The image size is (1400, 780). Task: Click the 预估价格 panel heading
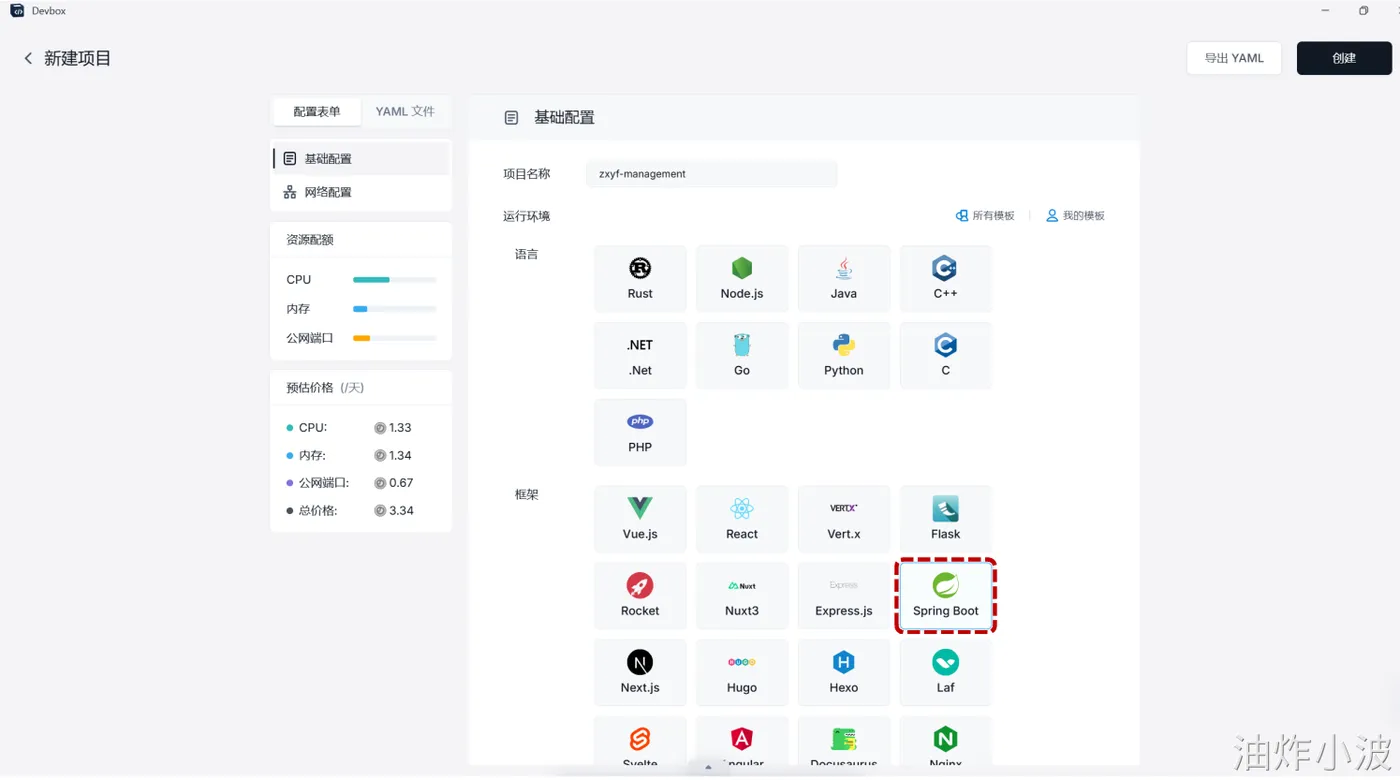point(325,388)
